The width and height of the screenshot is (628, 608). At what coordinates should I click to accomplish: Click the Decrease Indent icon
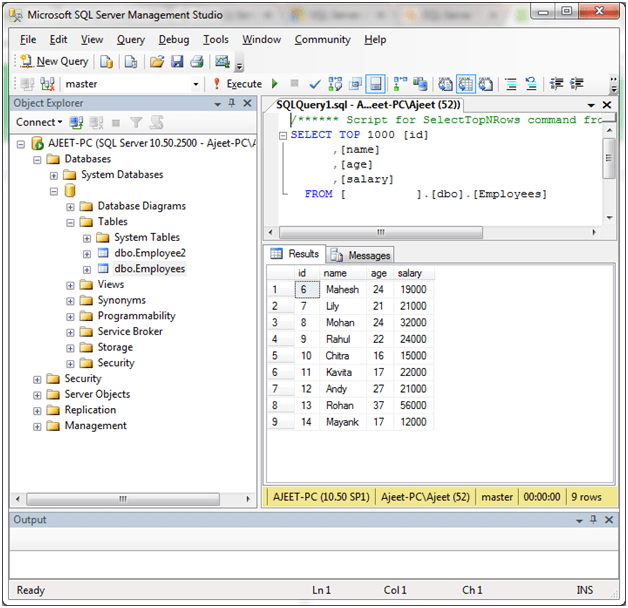click(x=556, y=84)
